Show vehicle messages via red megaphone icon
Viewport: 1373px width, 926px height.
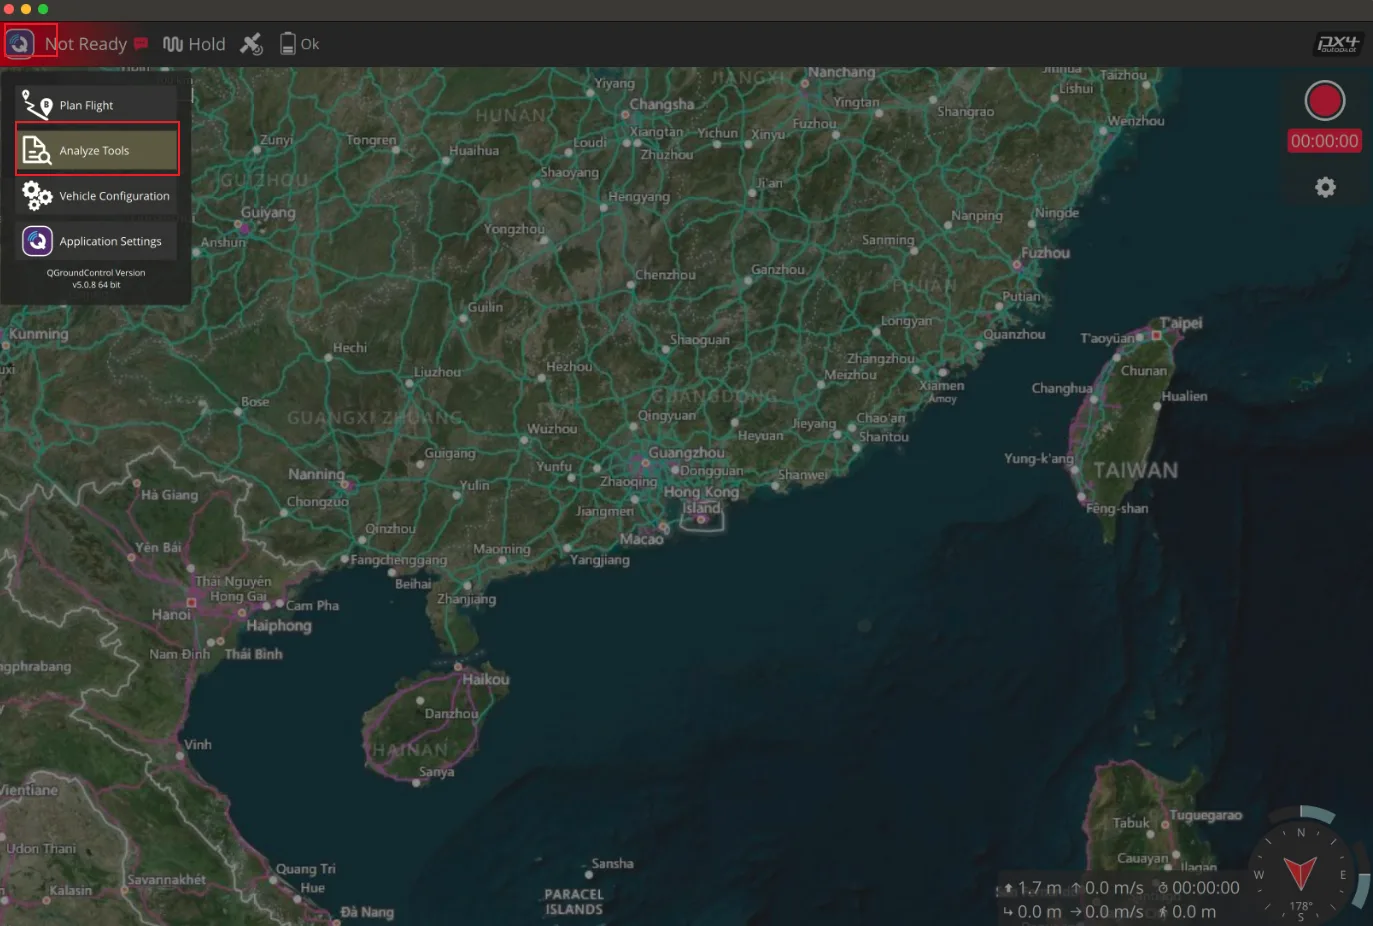point(141,44)
